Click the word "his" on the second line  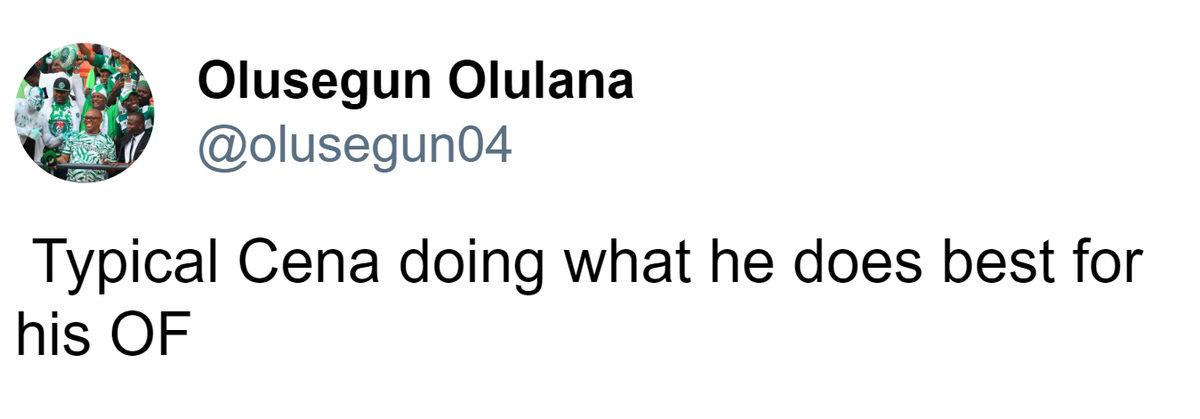[x=48, y=336]
